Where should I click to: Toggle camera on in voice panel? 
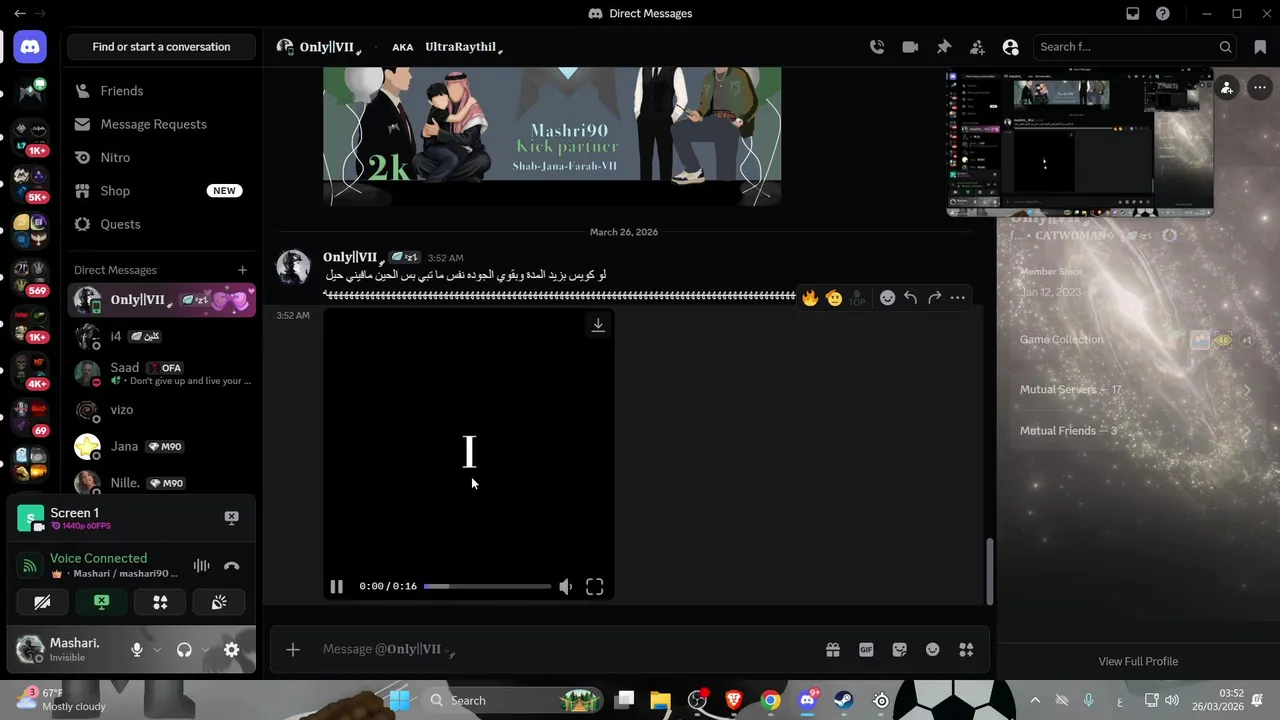point(42,602)
